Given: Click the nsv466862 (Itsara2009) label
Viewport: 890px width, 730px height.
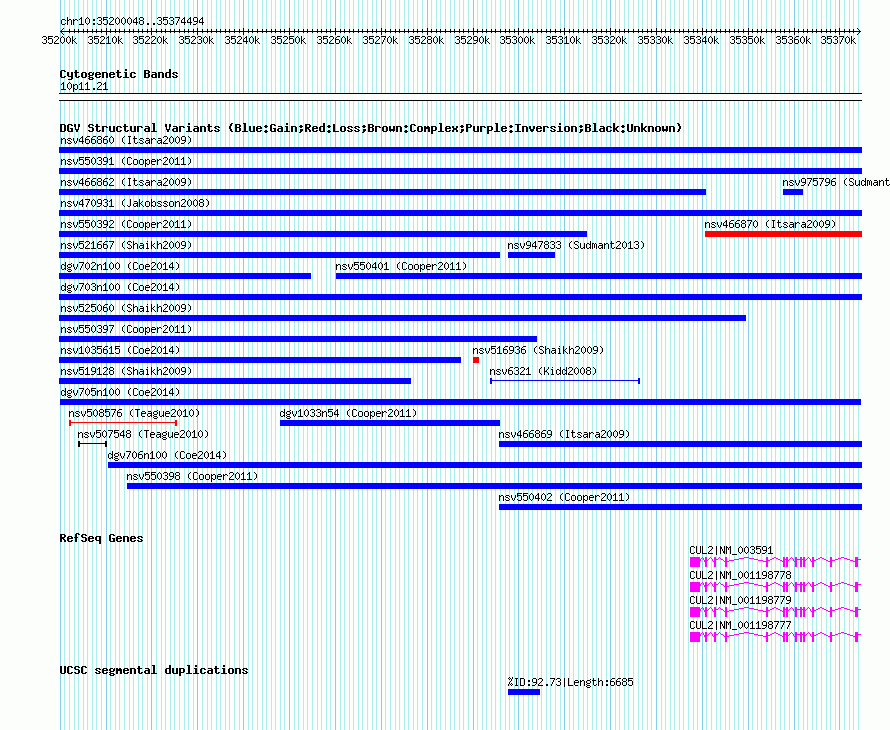Looking at the screenshot, I should click(126, 182).
